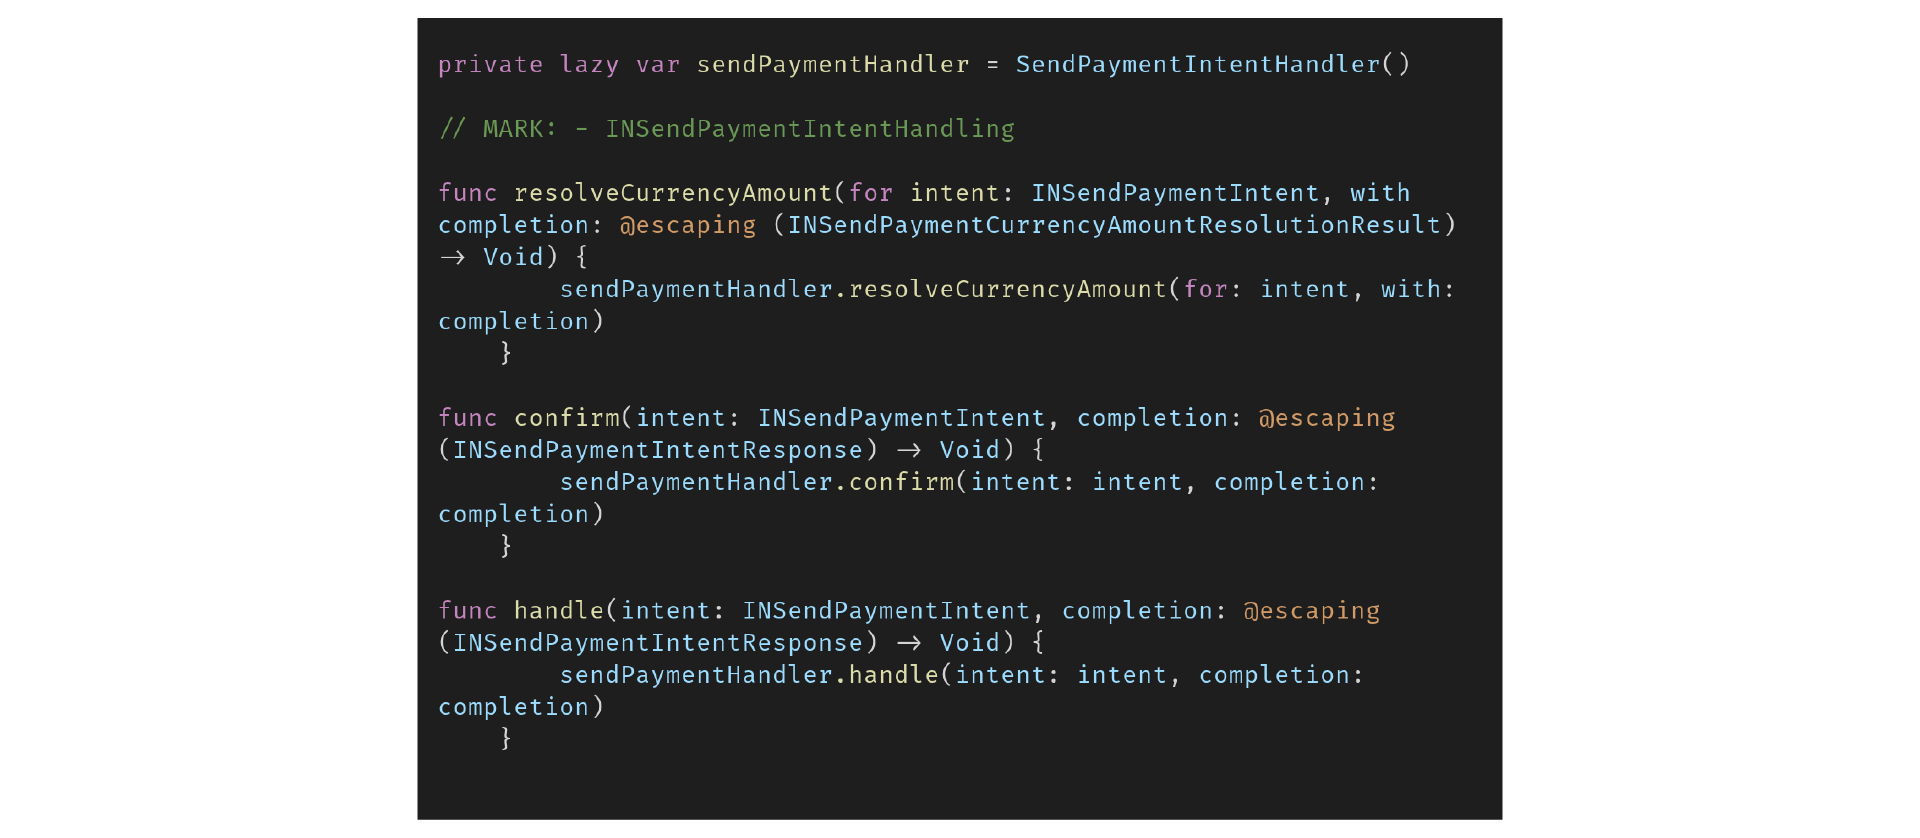Click the handle function name in its definition
1920x838 pixels.
pyautogui.click(x=559, y=611)
